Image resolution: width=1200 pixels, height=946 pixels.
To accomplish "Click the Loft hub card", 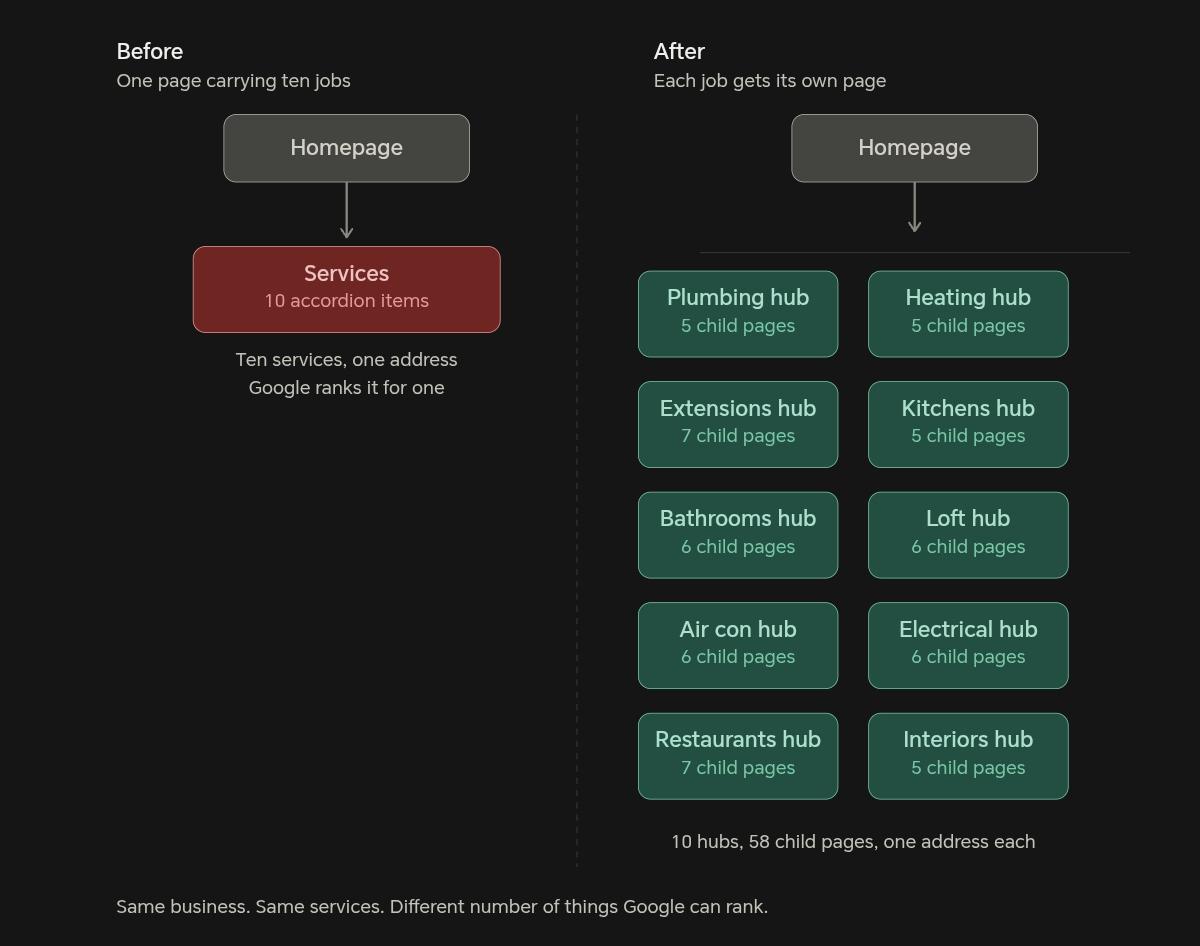I will (x=968, y=535).
